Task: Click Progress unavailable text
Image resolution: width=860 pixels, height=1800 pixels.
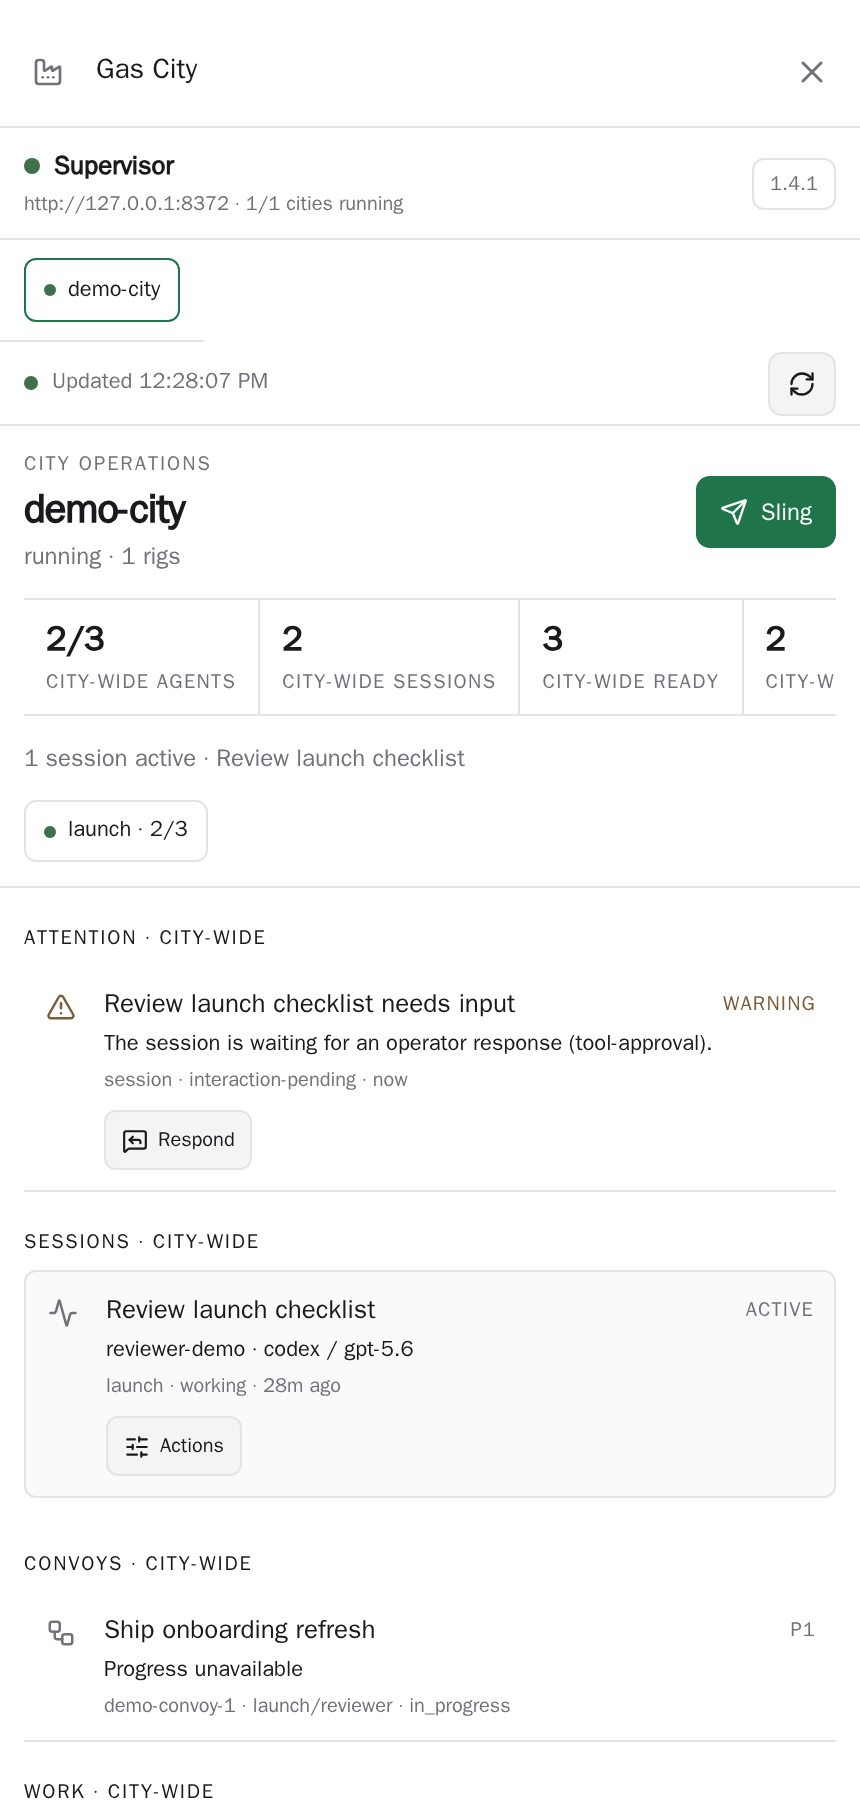Action: pyautogui.click(x=203, y=1669)
